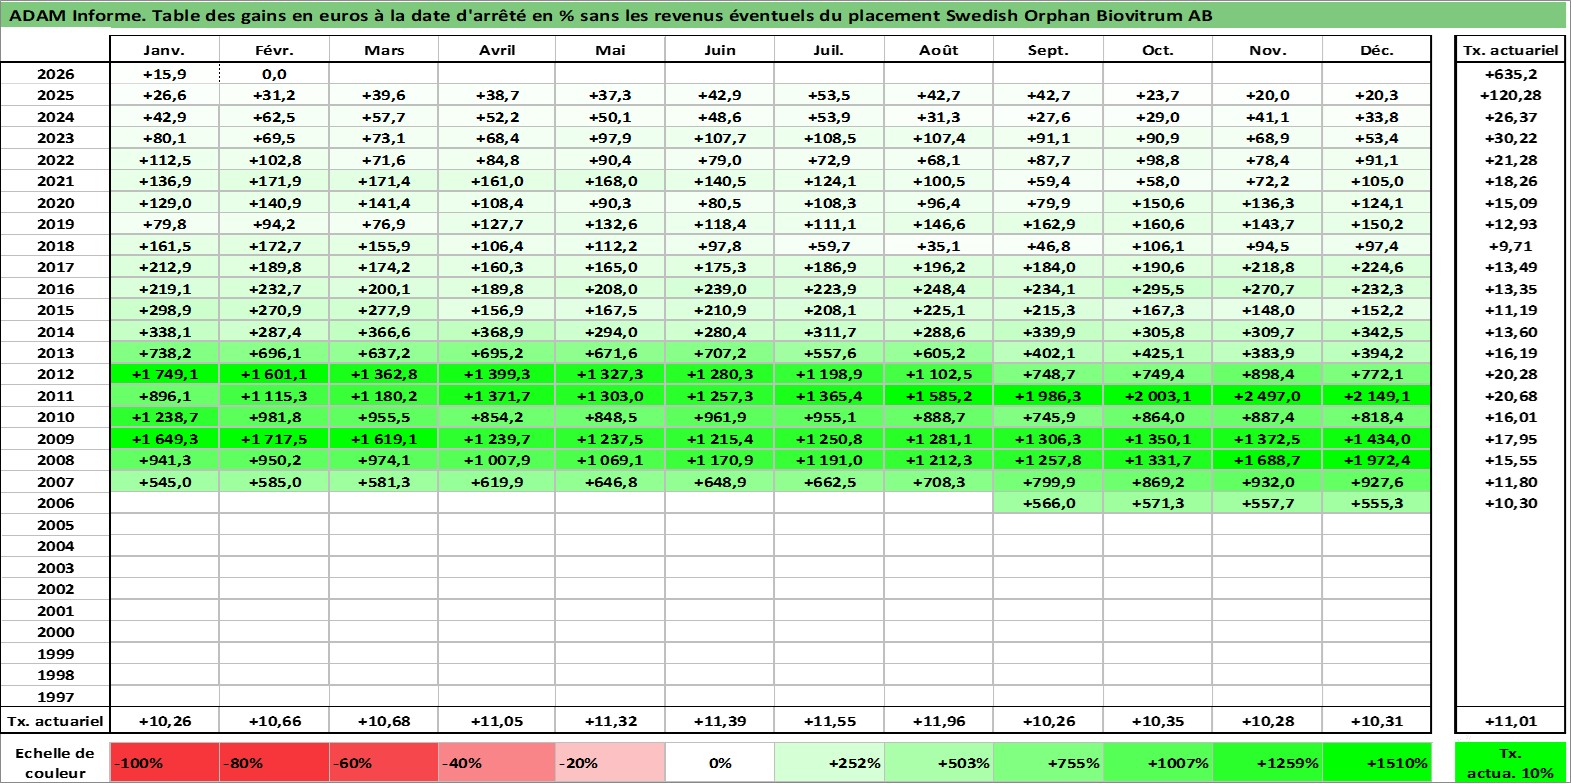Click the Août column header
The width and height of the screenshot is (1571, 783).
938,50
